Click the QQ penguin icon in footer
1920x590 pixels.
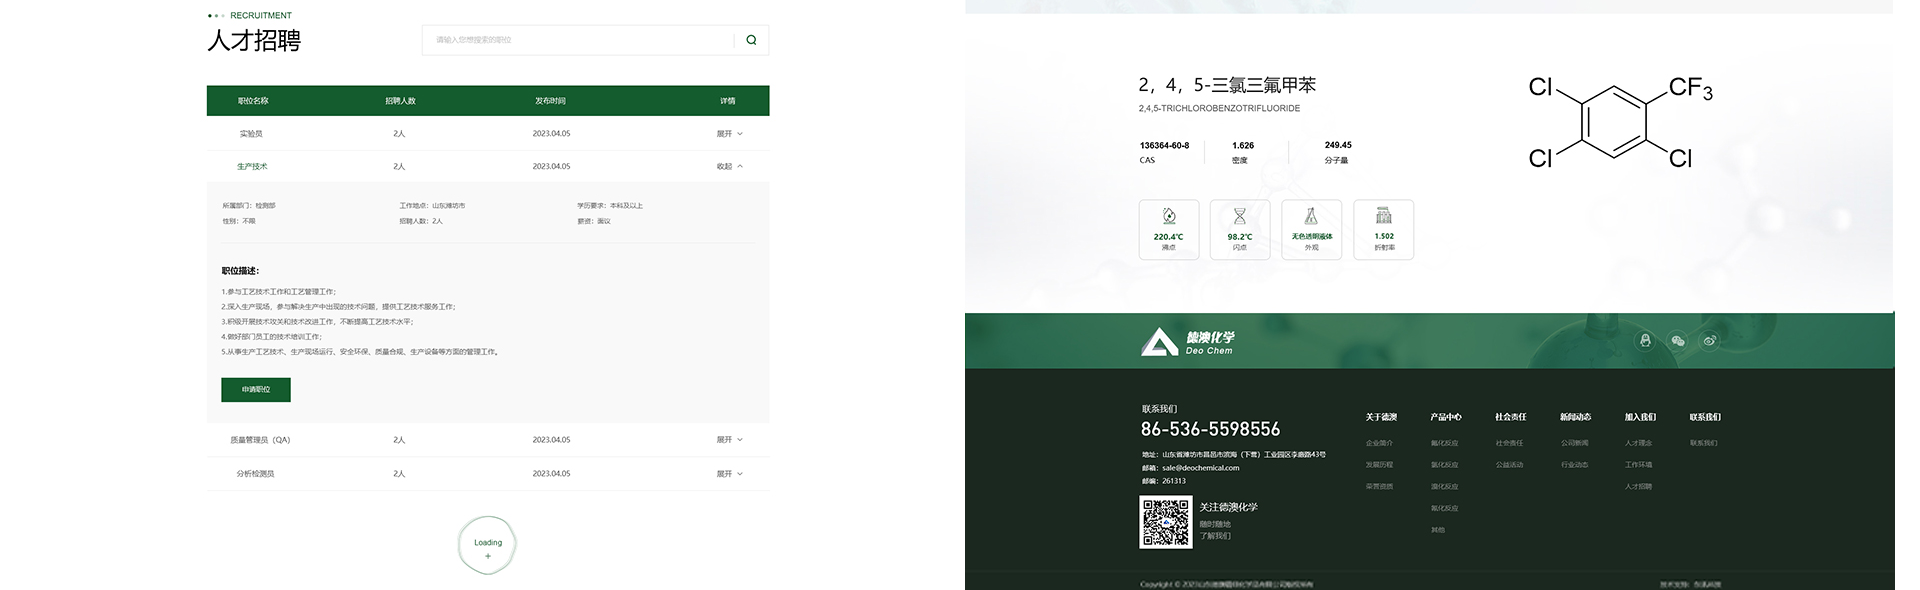coord(1645,341)
